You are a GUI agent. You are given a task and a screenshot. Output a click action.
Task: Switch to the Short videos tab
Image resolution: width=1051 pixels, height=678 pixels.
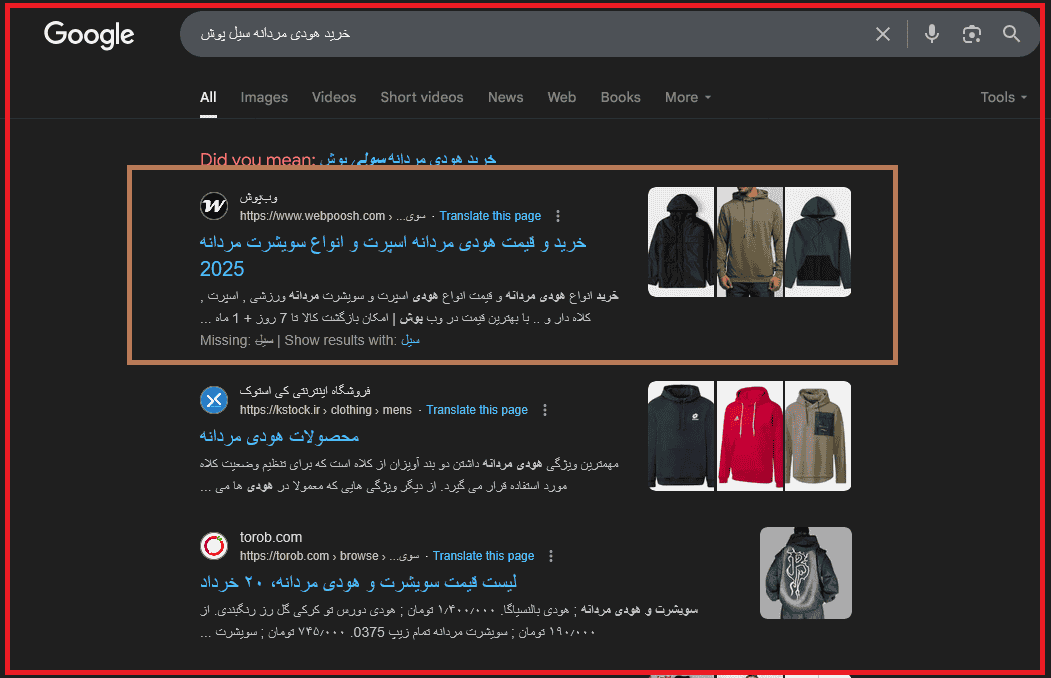coord(421,97)
